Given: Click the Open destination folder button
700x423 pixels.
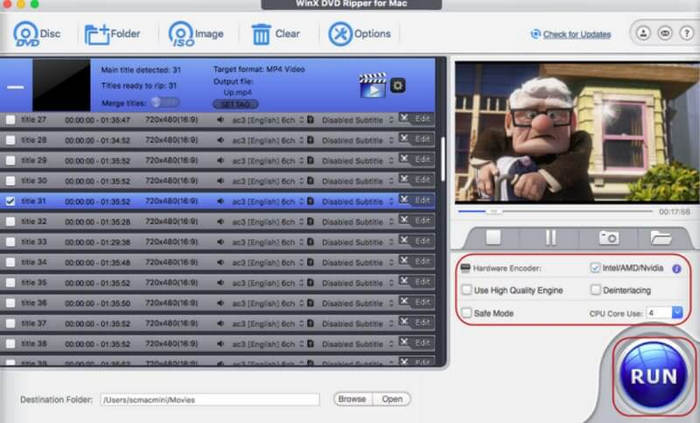Looking at the screenshot, I should pyautogui.click(x=392, y=399).
